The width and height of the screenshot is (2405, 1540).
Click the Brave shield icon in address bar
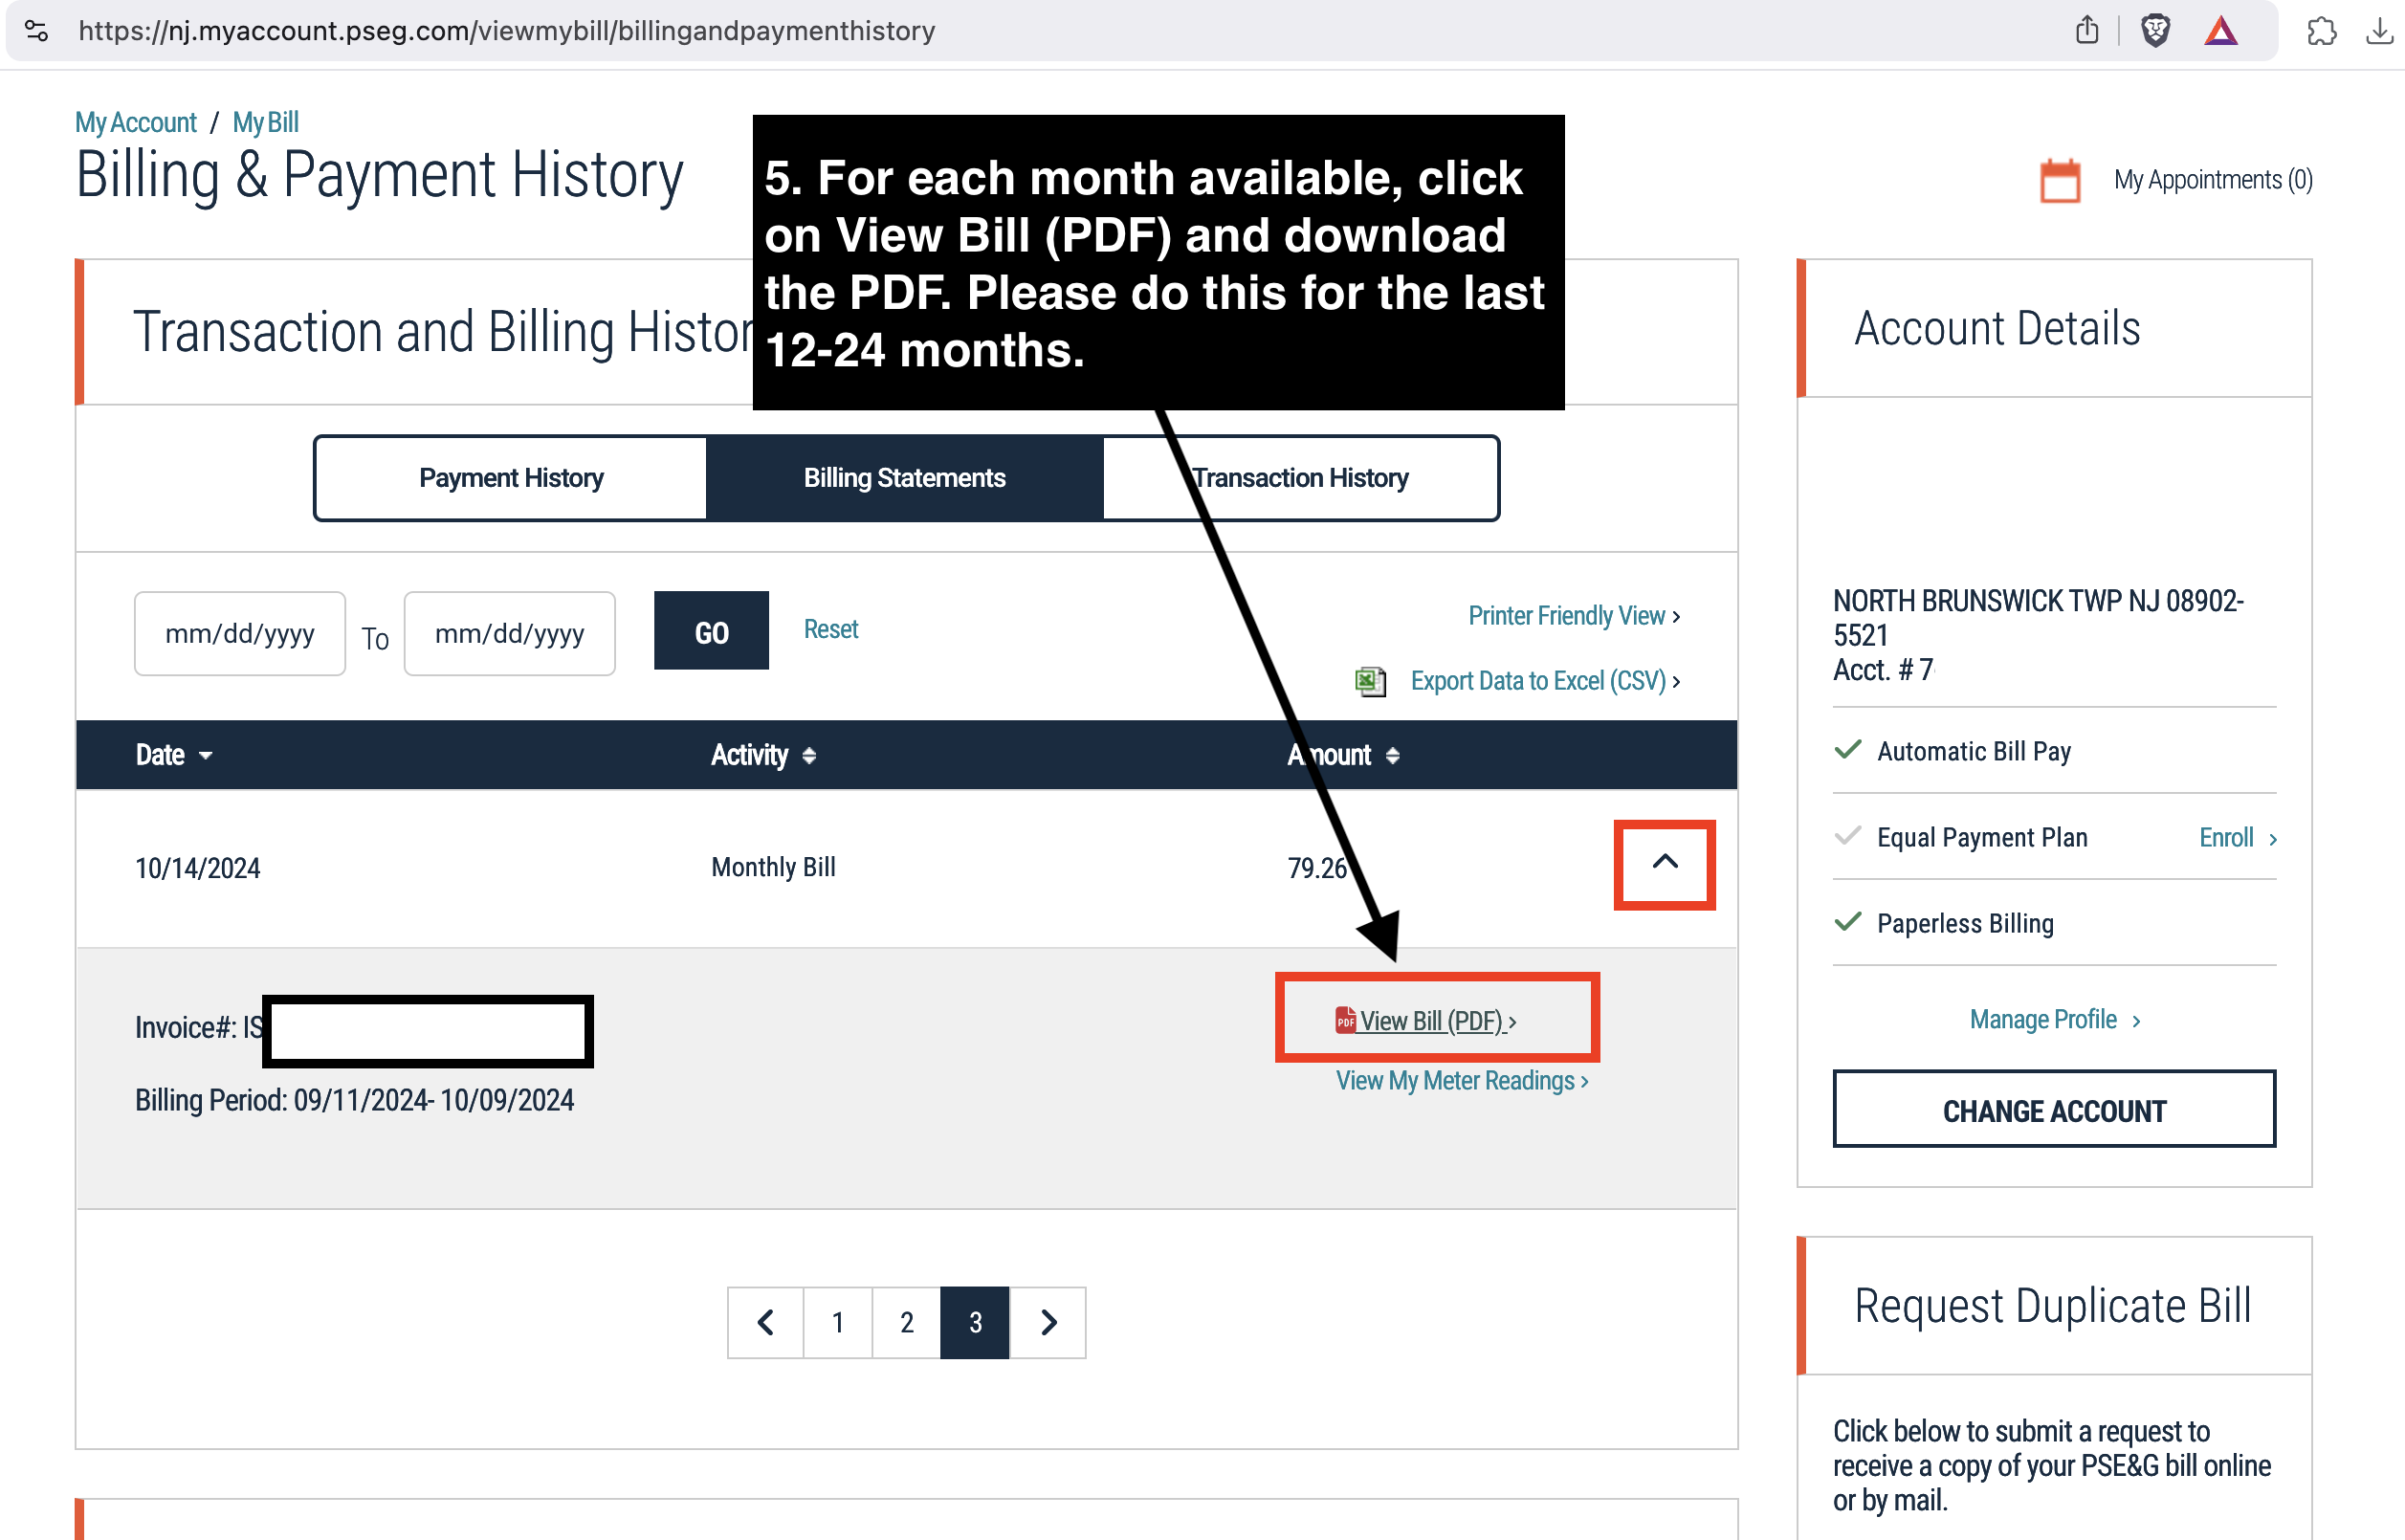[x=2155, y=31]
